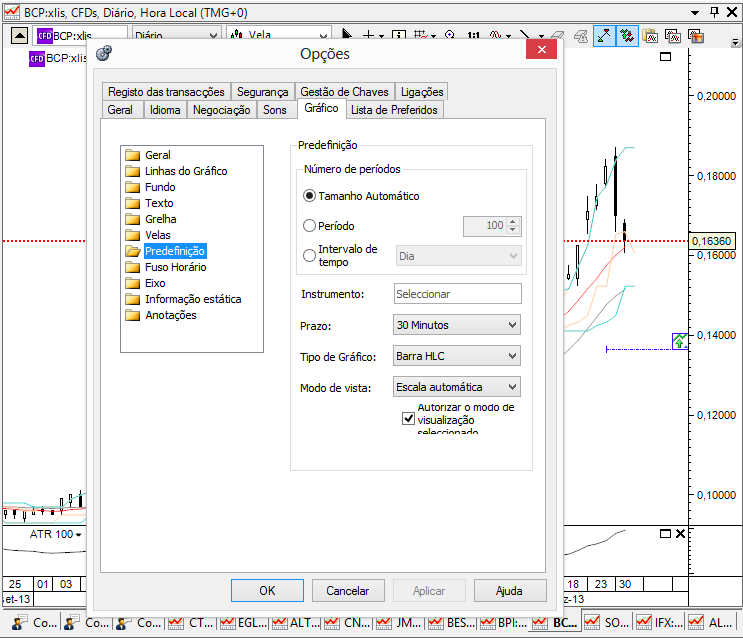Switch to the Negociação tab
743x638 pixels.
[x=221, y=109]
